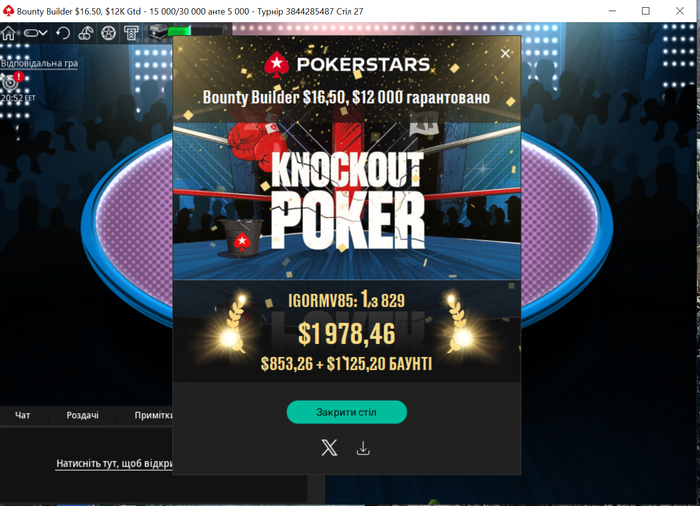Viewport: 700px width, 506px height.
Task: Close the knockout results popup
Action: [x=505, y=54]
